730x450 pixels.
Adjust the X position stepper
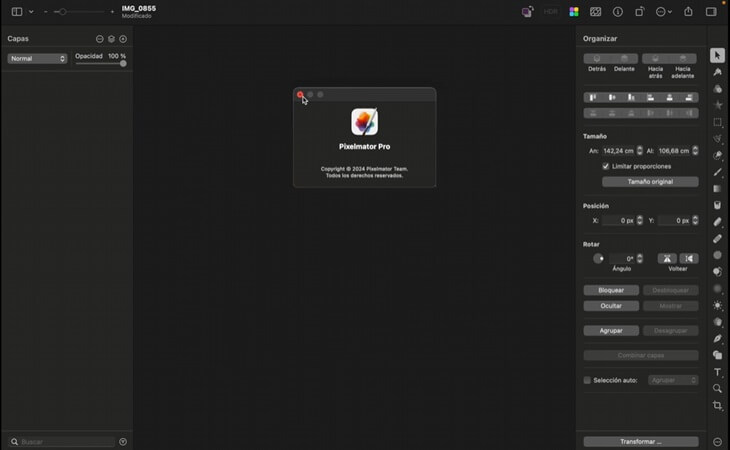640,220
